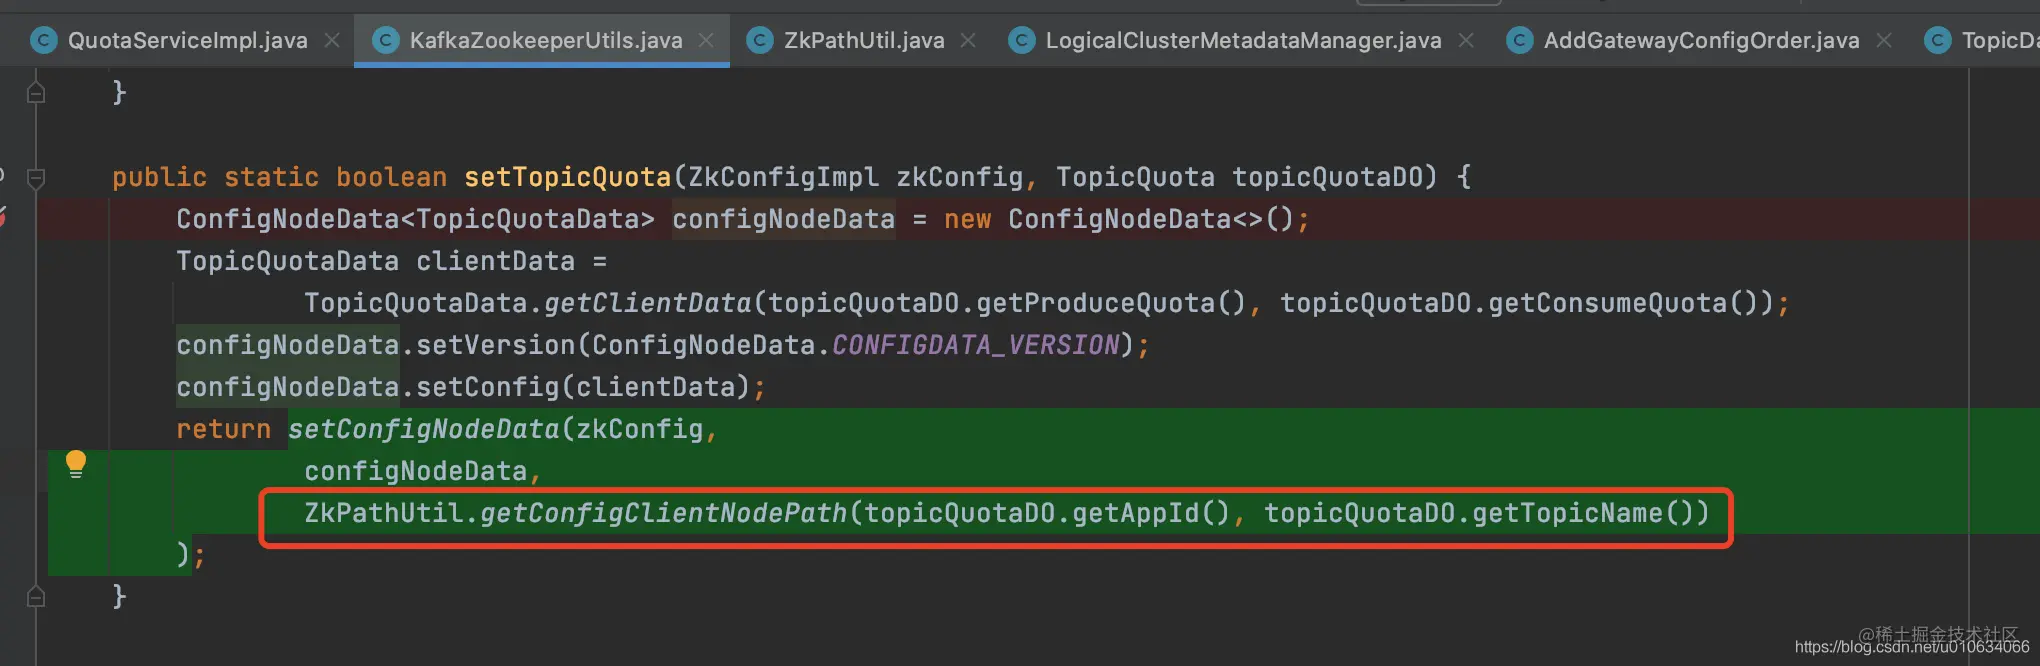The image size is (2040, 666).
Task: Click the CONFIGDATA_VERSION constant
Action: point(976,345)
